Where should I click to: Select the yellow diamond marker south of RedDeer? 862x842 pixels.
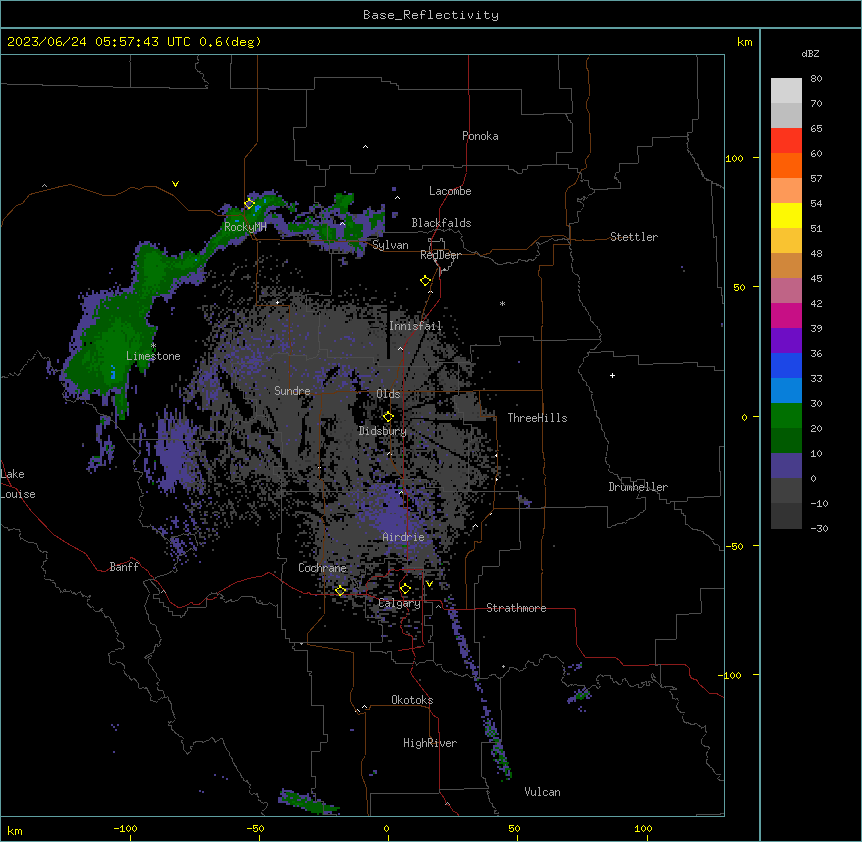[x=426, y=281]
